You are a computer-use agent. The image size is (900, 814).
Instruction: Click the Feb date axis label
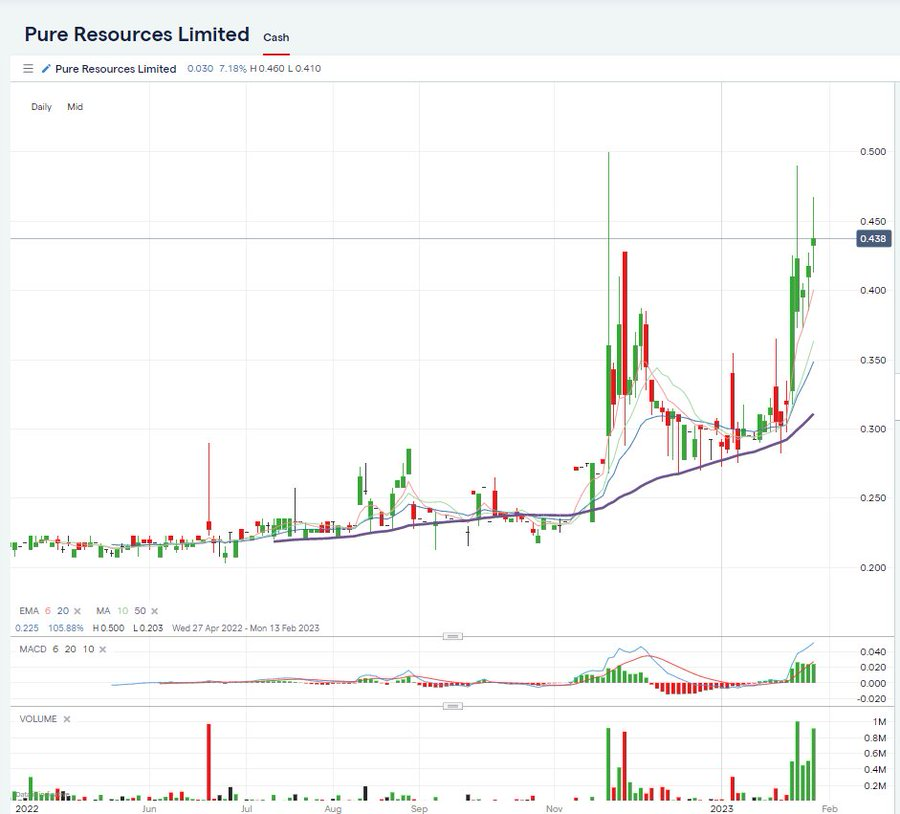[x=829, y=808]
